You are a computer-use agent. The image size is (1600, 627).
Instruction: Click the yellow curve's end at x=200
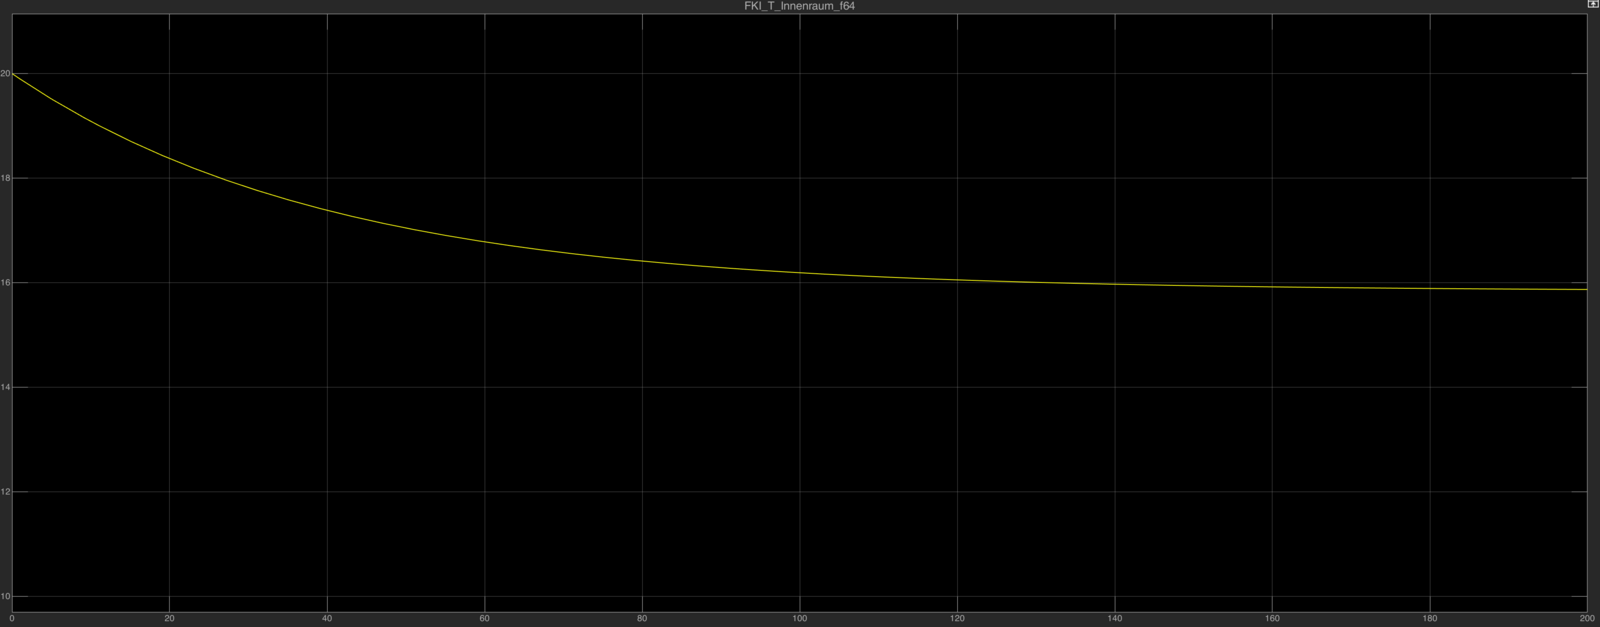point(1586,289)
